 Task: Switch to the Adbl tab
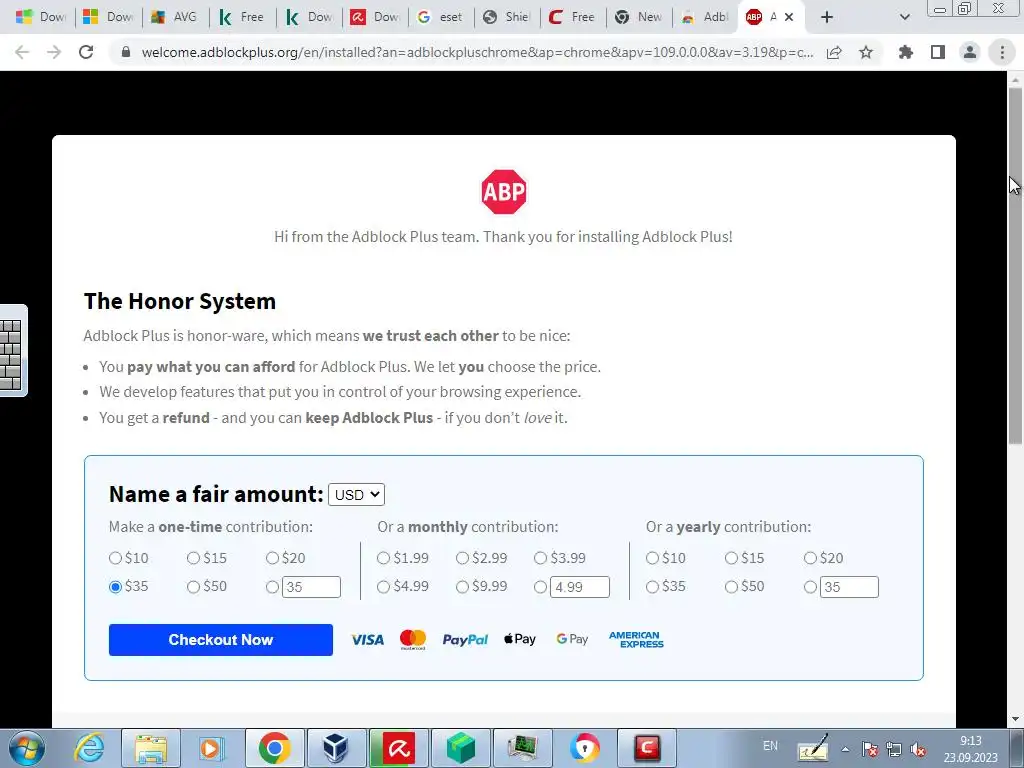click(x=705, y=17)
